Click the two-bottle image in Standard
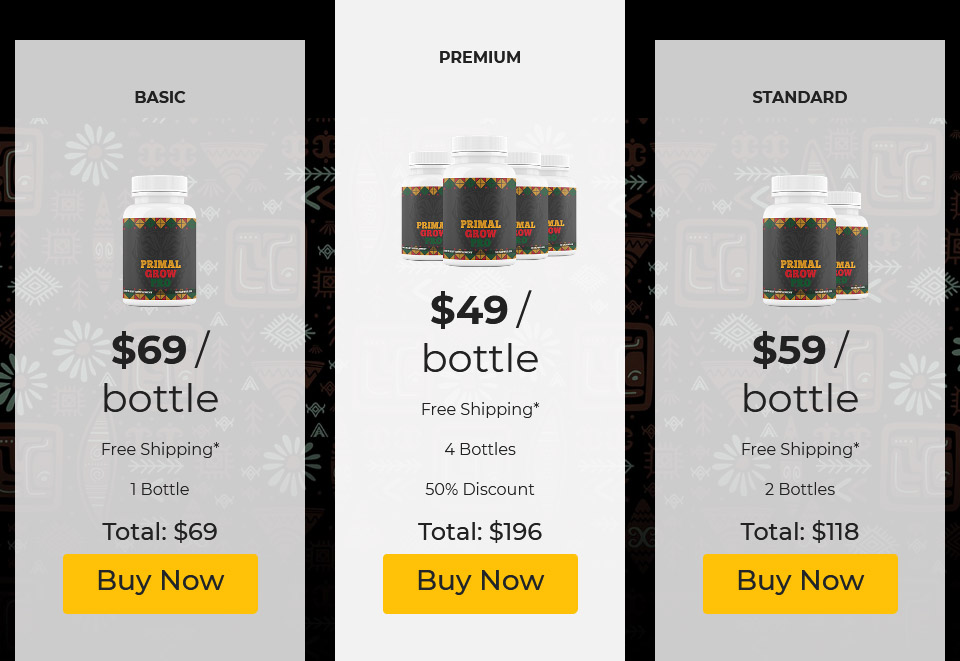Viewport: 960px width, 661px height. [x=815, y=241]
